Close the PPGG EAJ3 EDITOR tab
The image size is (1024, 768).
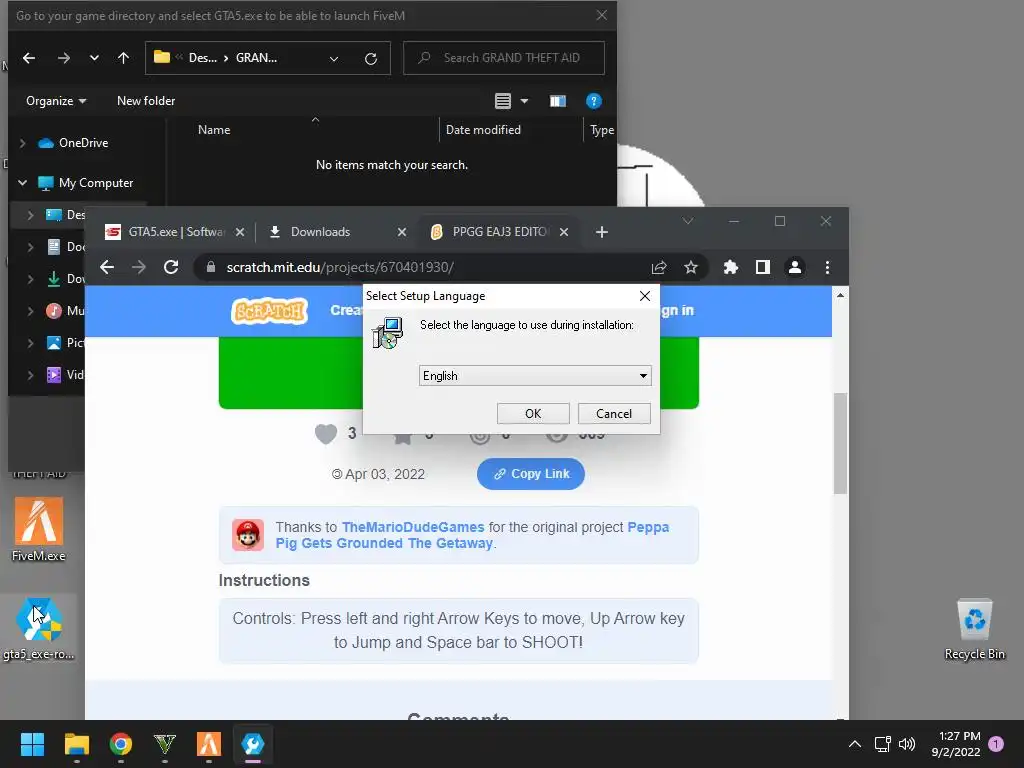point(564,232)
